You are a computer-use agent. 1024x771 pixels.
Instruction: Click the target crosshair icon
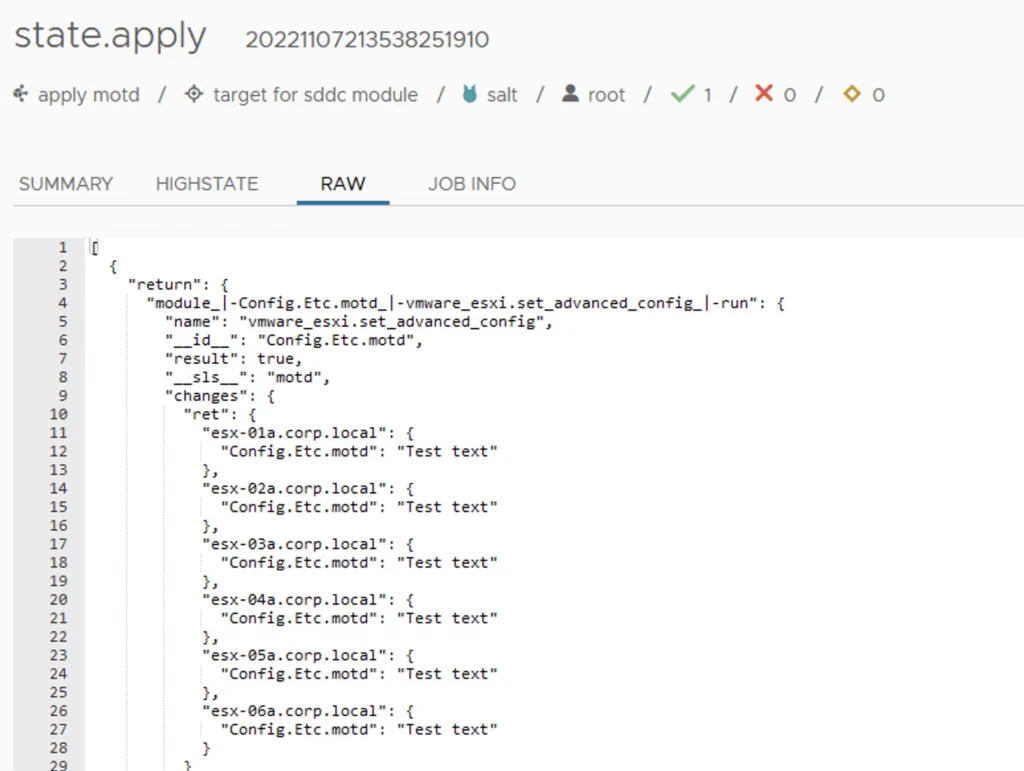pyautogui.click(x=194, y=94)
